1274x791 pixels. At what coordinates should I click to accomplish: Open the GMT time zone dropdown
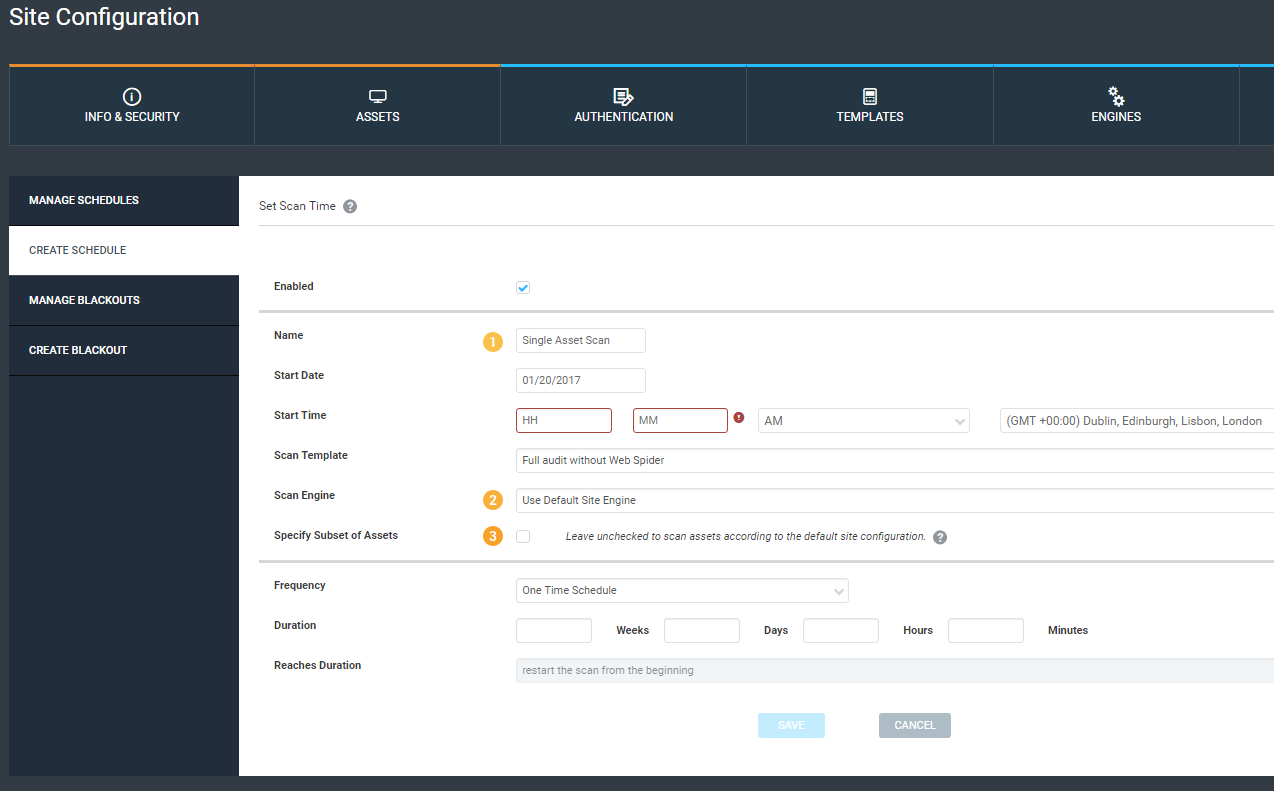coord(1136,421)
